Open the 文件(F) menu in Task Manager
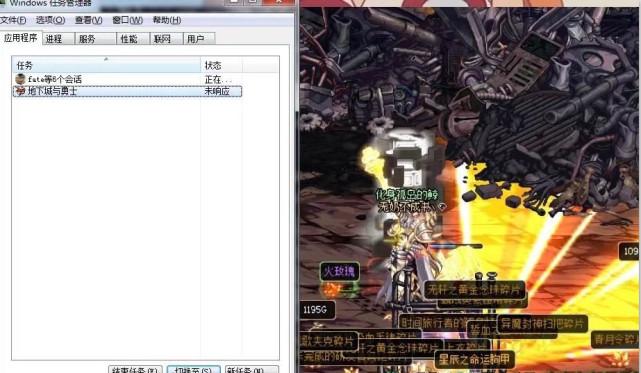Screen dimensions: 641x373 click(13, 20)
